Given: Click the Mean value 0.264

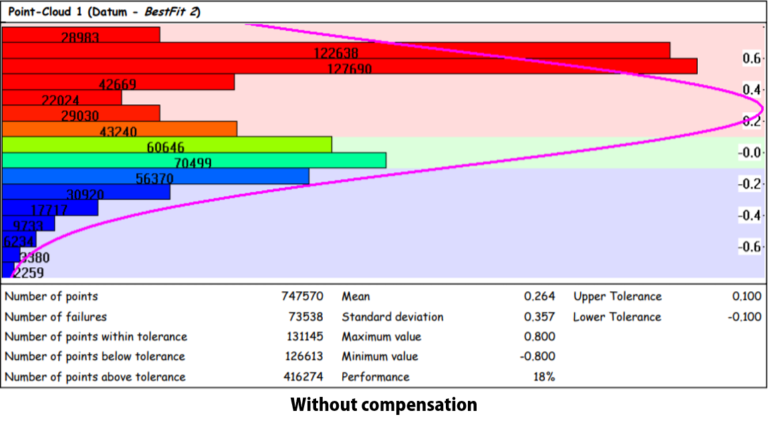Looking at the screenshot, I should coord(540,297).
